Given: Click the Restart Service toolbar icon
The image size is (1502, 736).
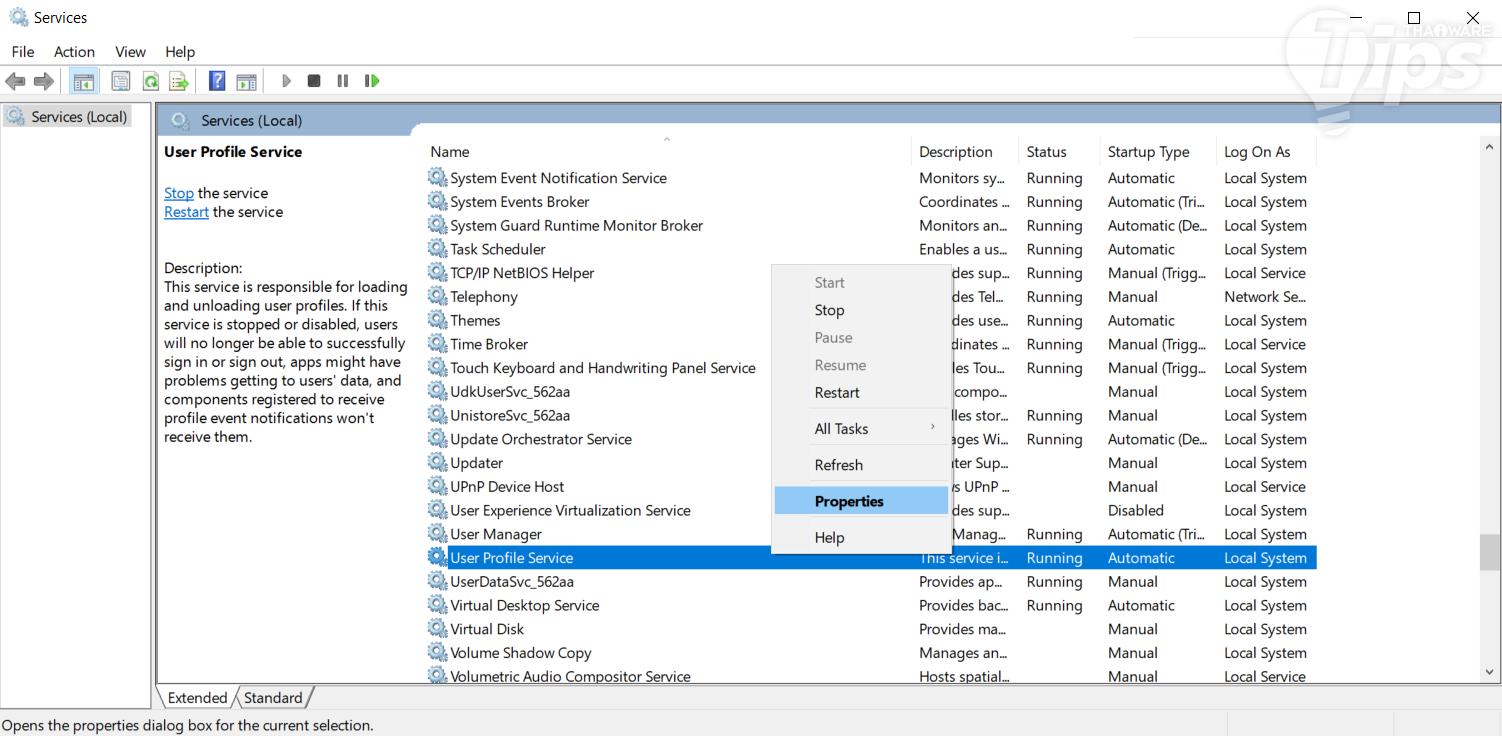Looking at the screenshot, I should (x=372, y=81).
